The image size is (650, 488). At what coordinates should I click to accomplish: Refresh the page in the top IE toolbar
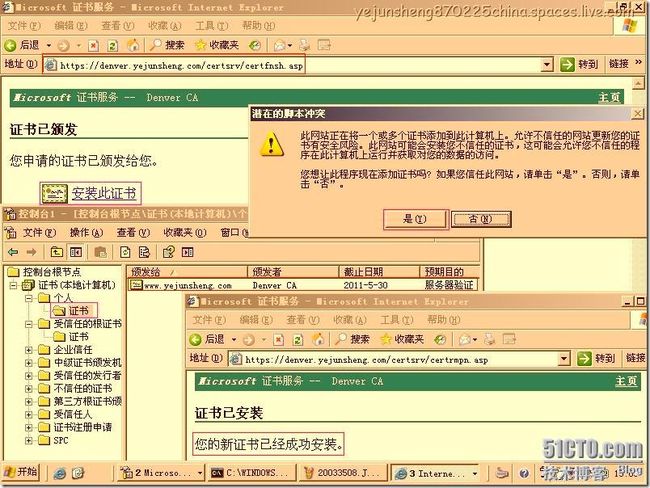pyautogui.click(x=112, y=45)
